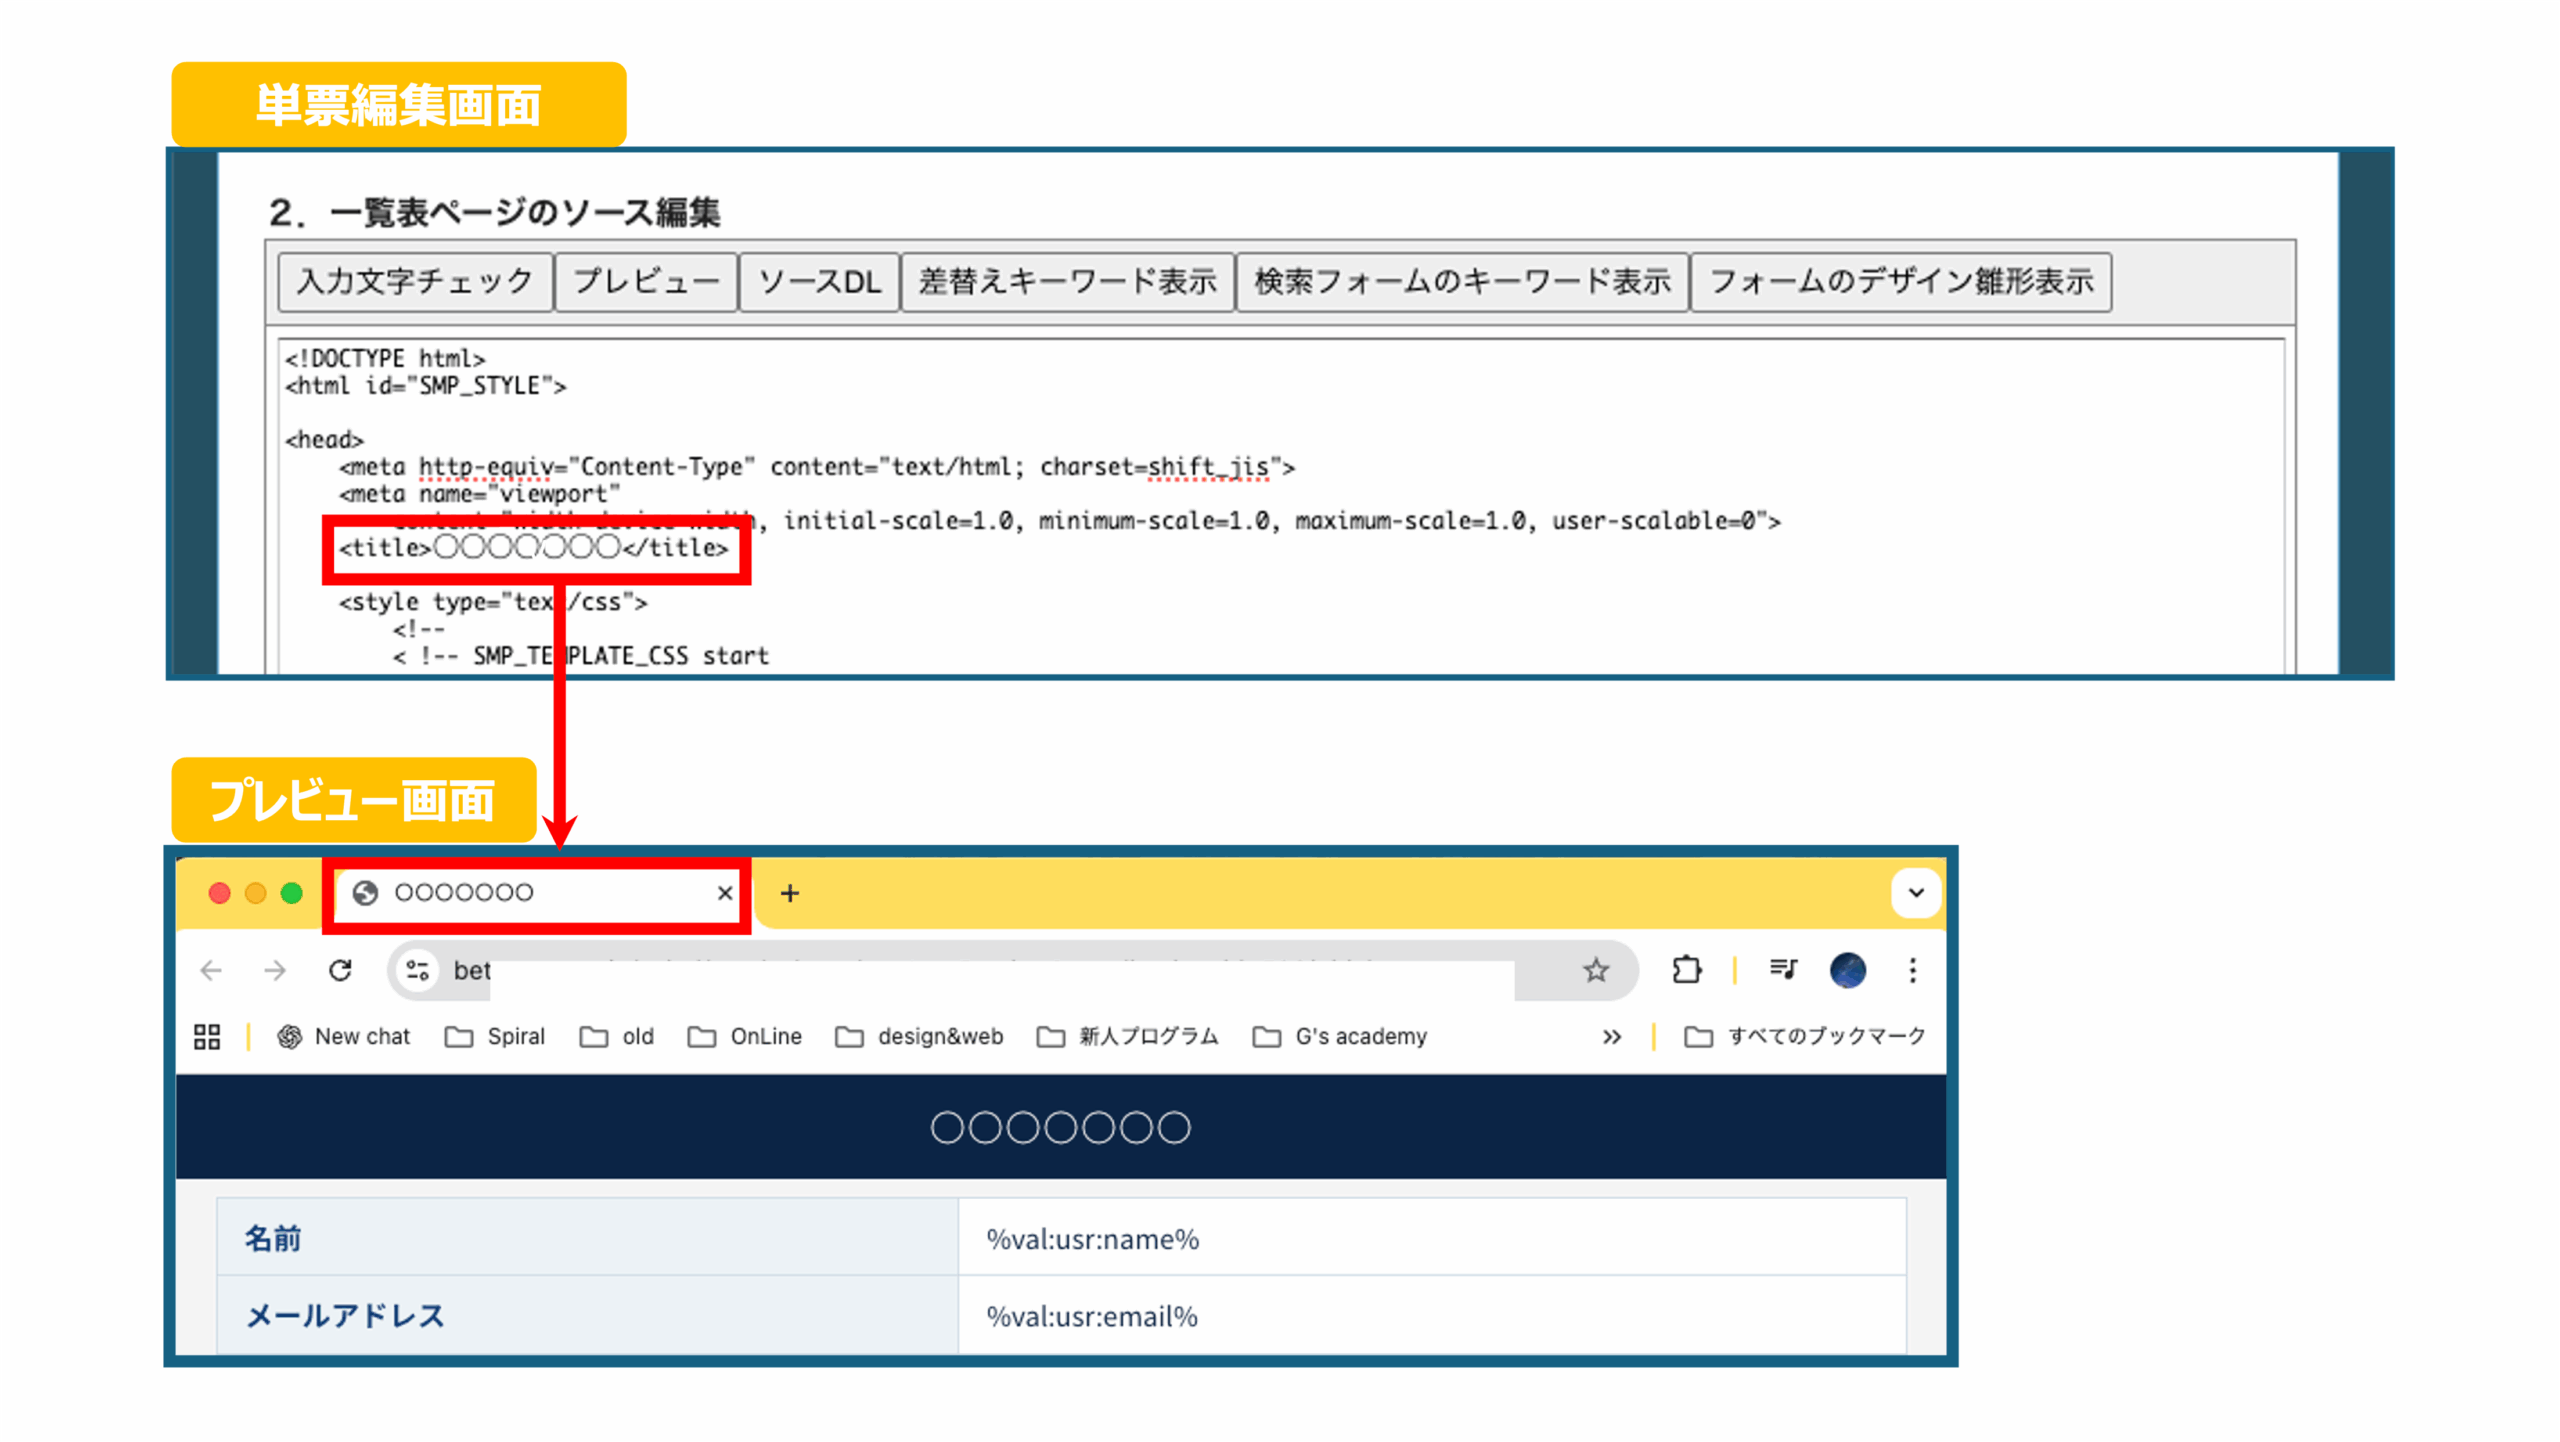
Task: Bookmark this page with the star icon
Action: coord(1596,970)
